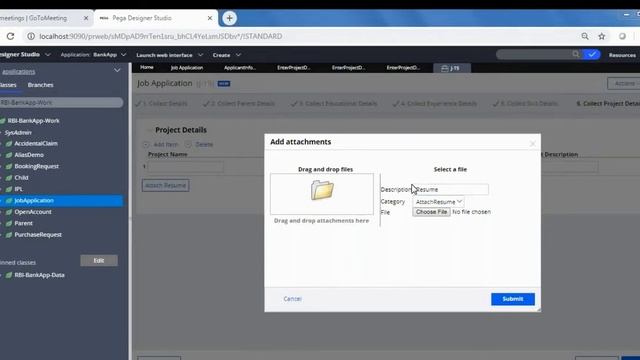Click the Collect Details step

click(162, 104)
